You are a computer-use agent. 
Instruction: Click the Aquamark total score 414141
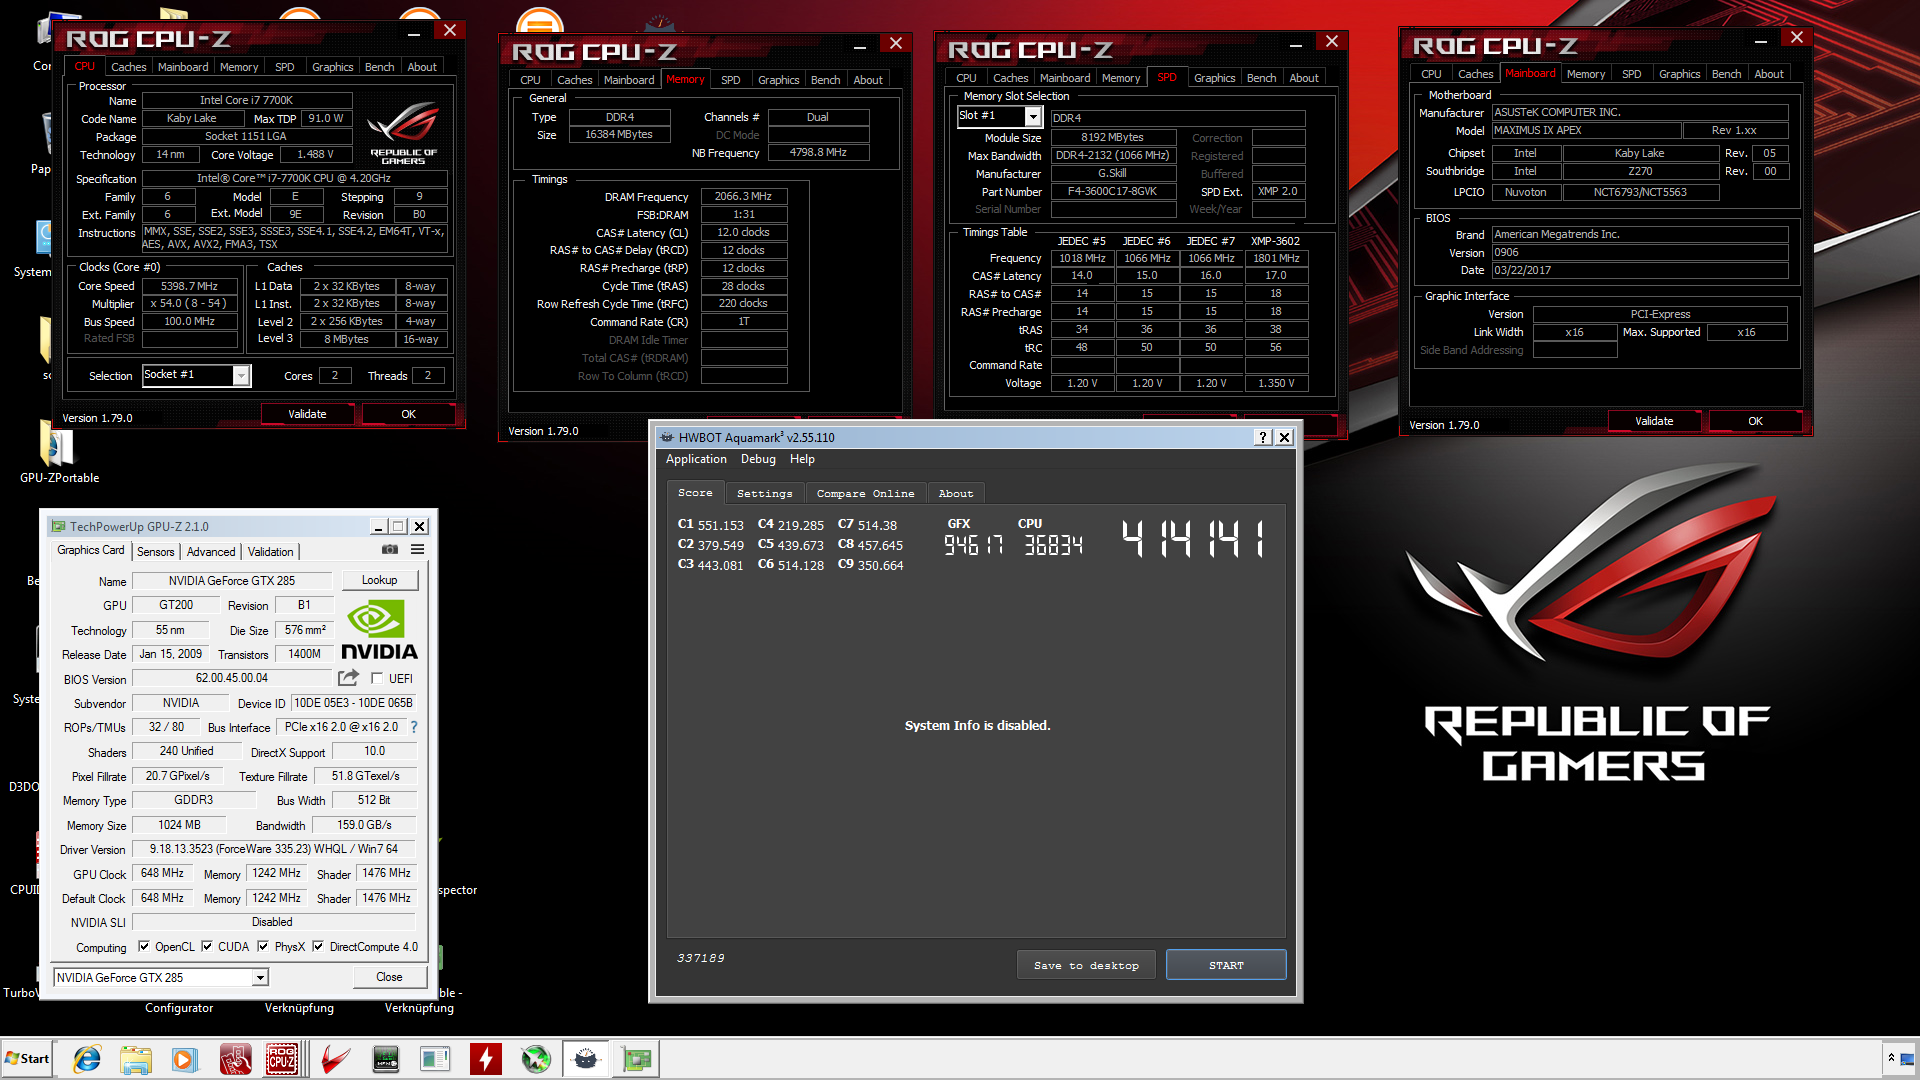click(1192, 538)
